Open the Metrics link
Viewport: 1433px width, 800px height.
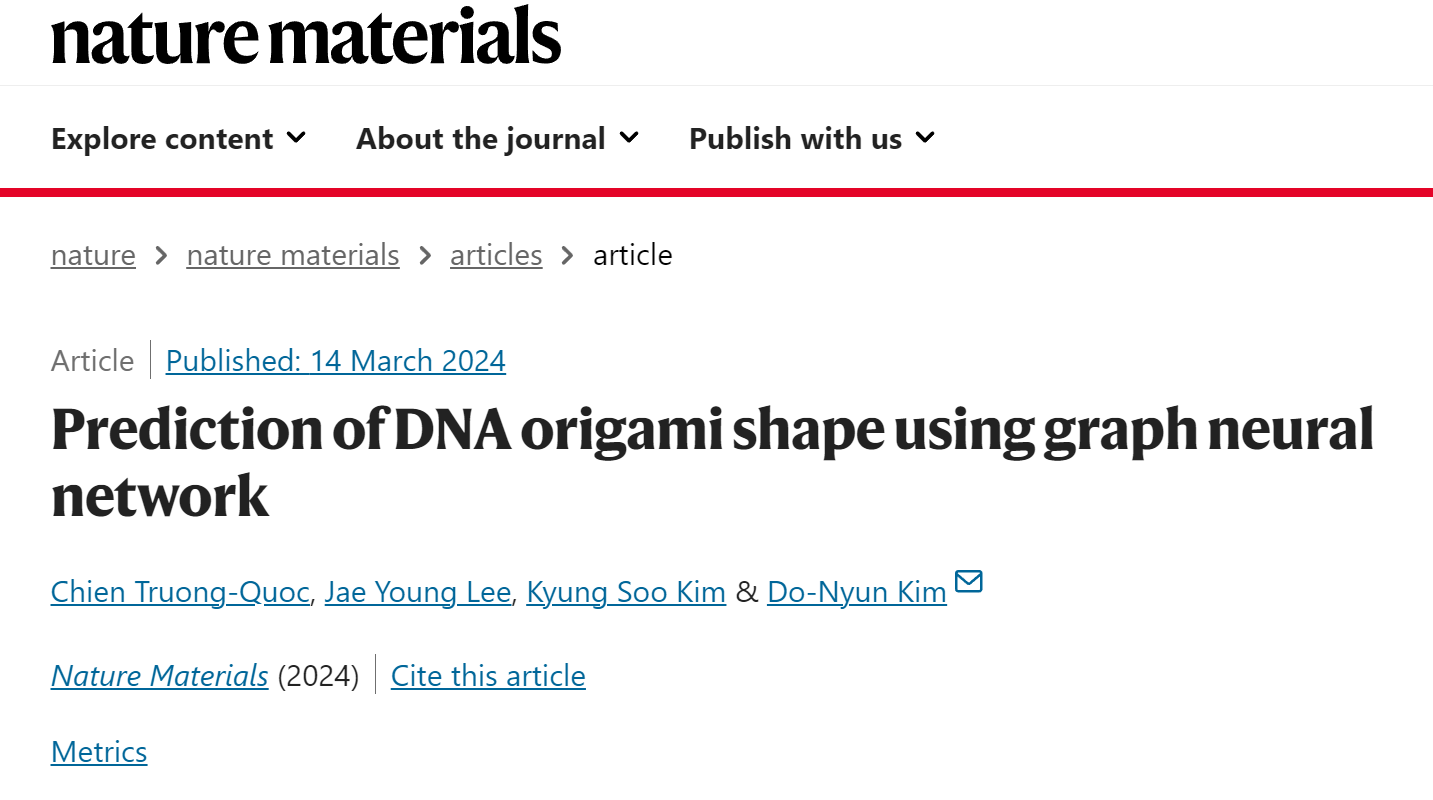[x=99, y=752]
